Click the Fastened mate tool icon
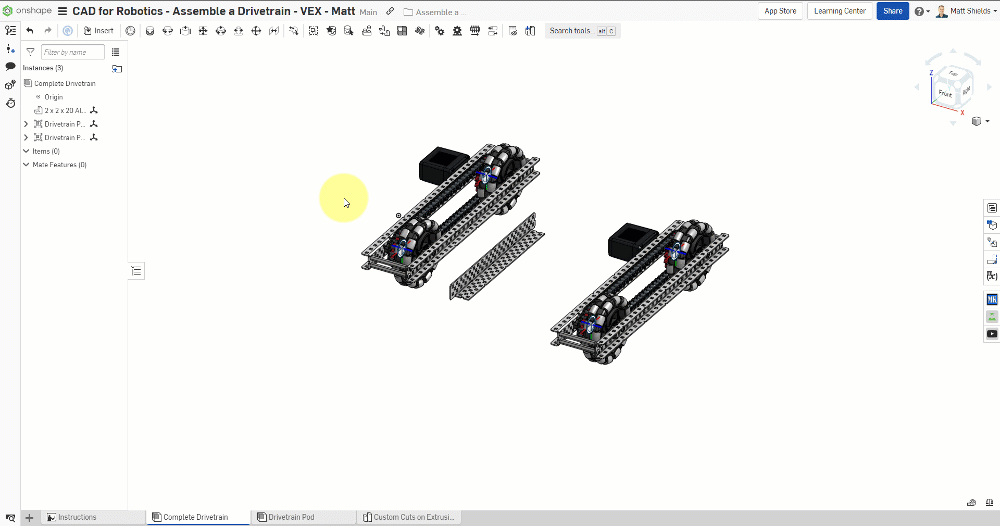Screen dimensions: 1000x526 [x=149, y=31]
